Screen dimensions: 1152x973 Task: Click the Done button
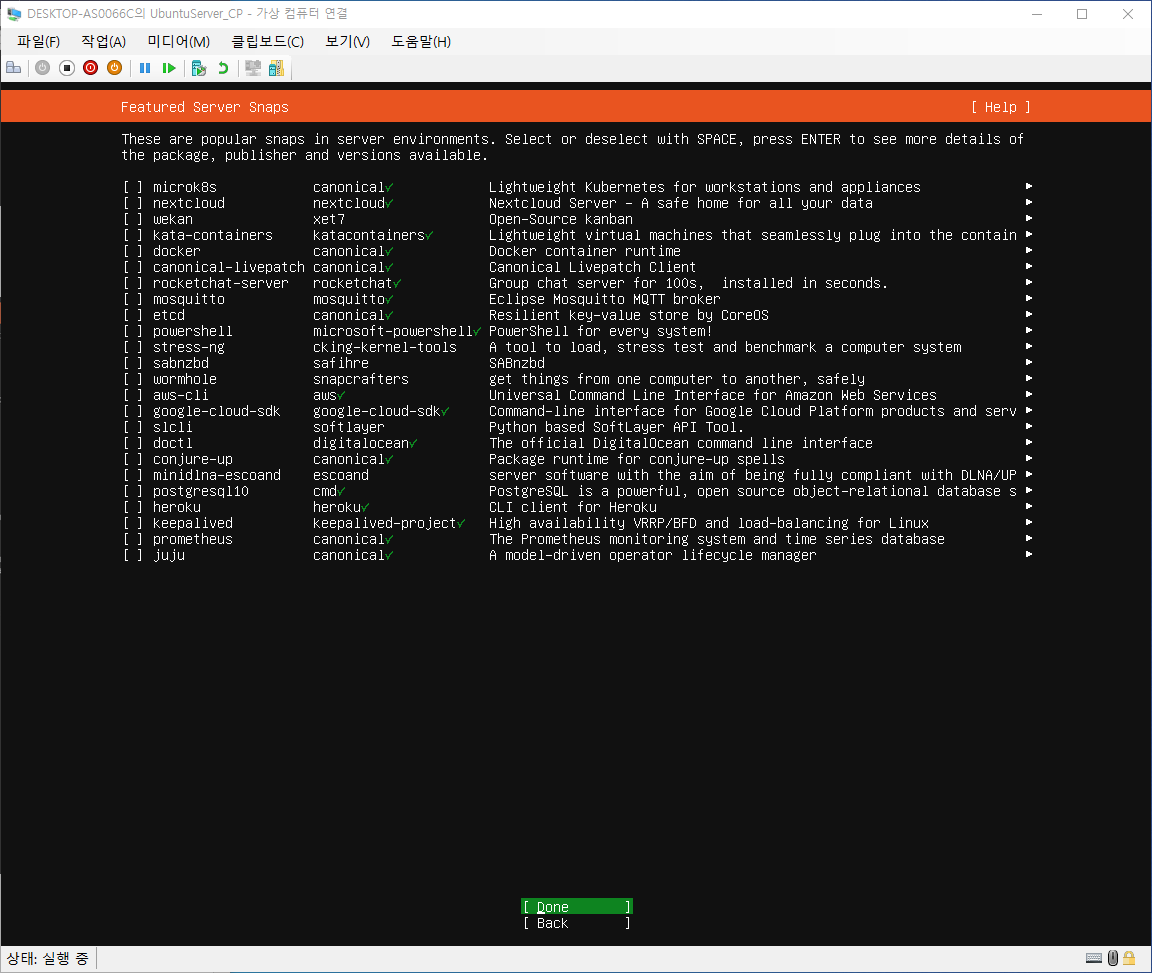point(577,907)
